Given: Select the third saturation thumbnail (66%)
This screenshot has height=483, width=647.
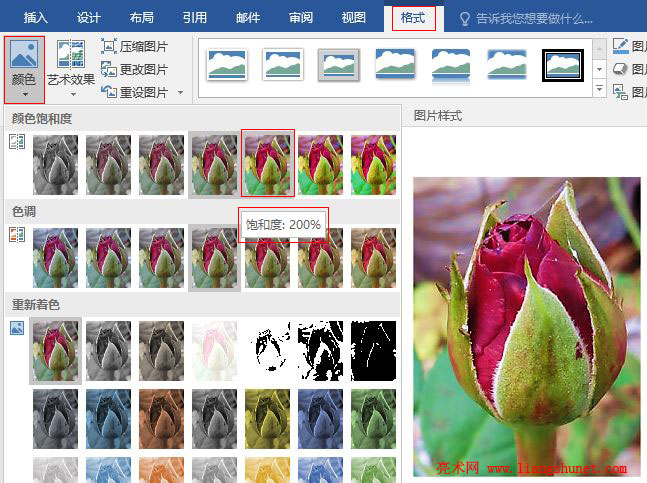Looking at the screenshot, I should [x=161, y=165].
